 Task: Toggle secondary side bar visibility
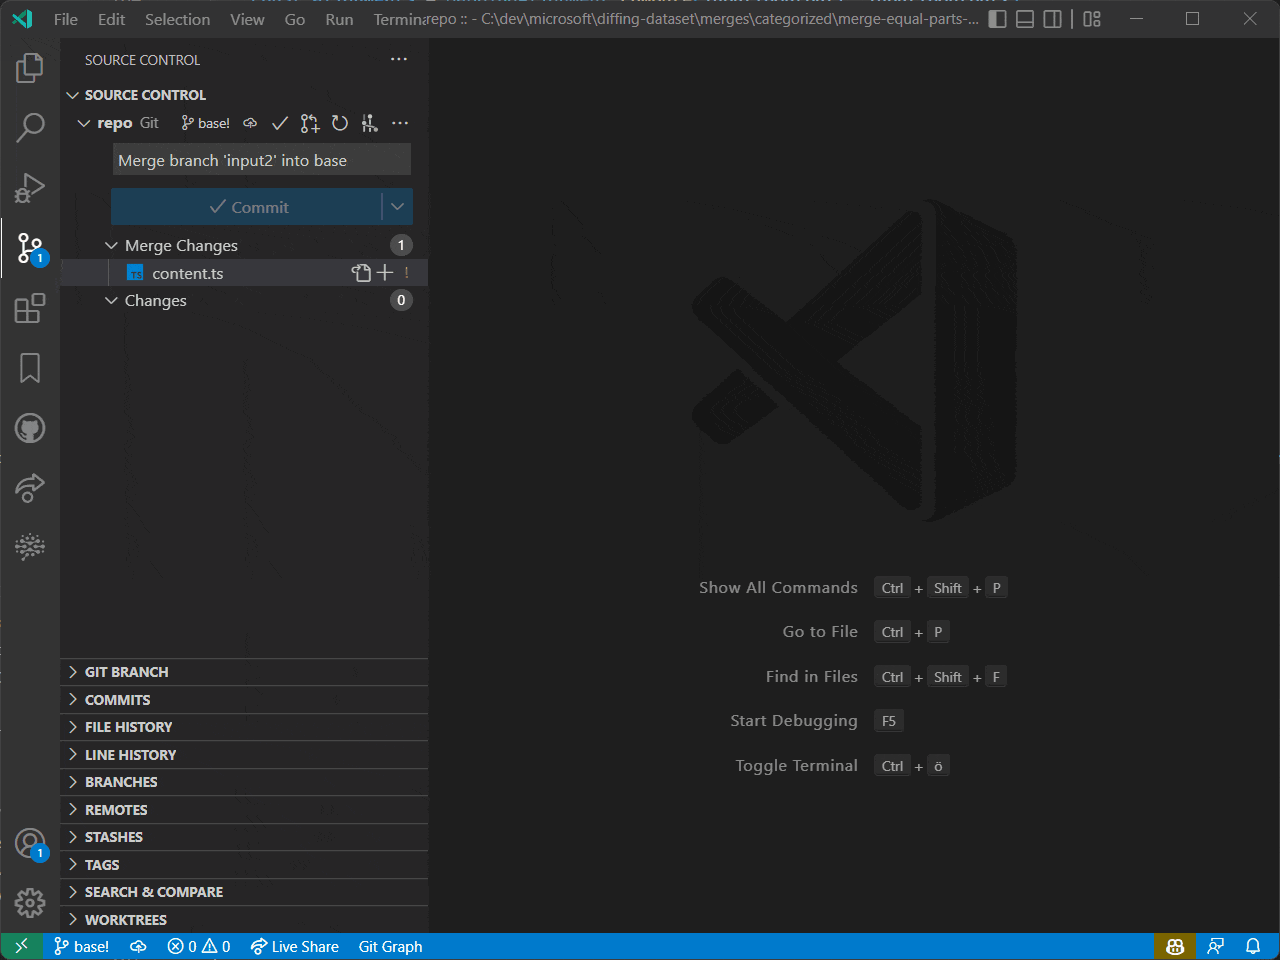(1053, 19)
